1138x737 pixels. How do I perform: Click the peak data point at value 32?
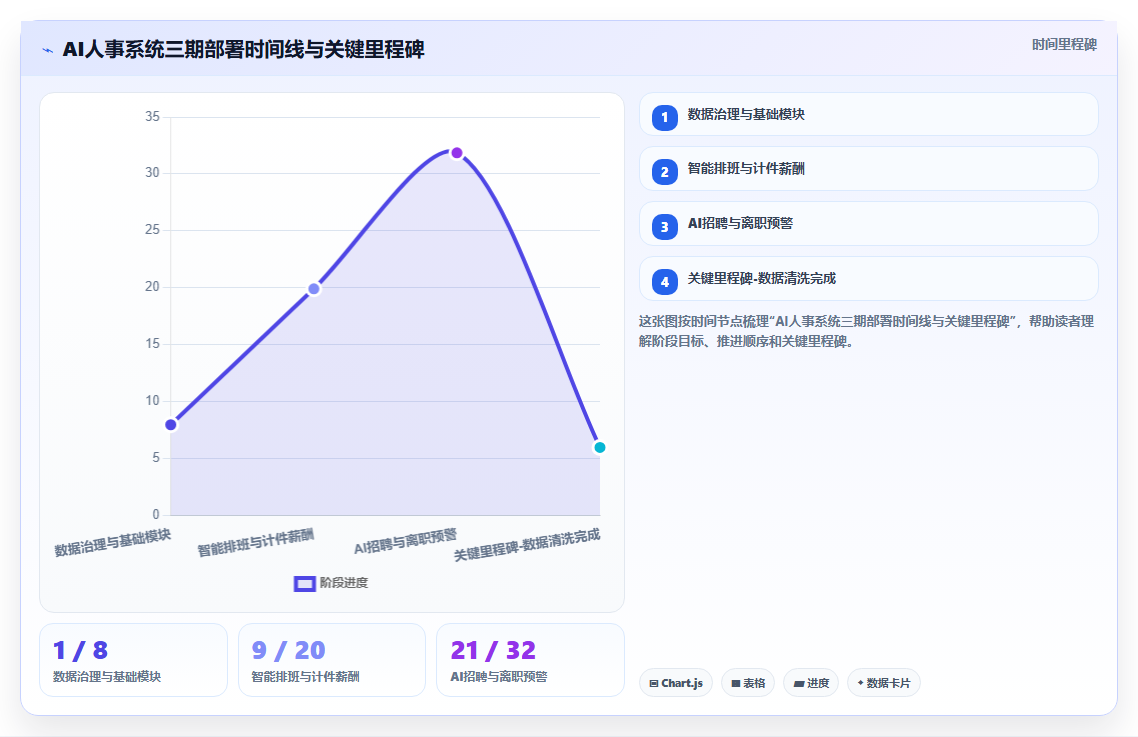pyautogui.click(x=457, y=152)
